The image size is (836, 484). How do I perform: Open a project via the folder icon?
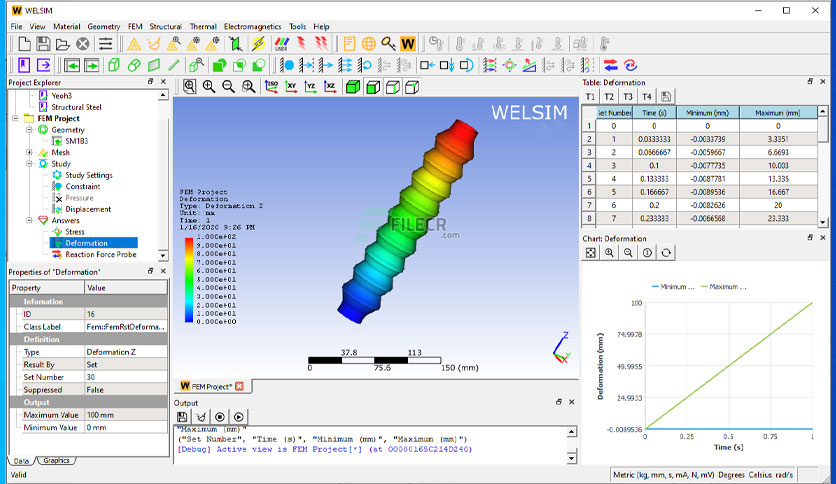pos(63,44)
